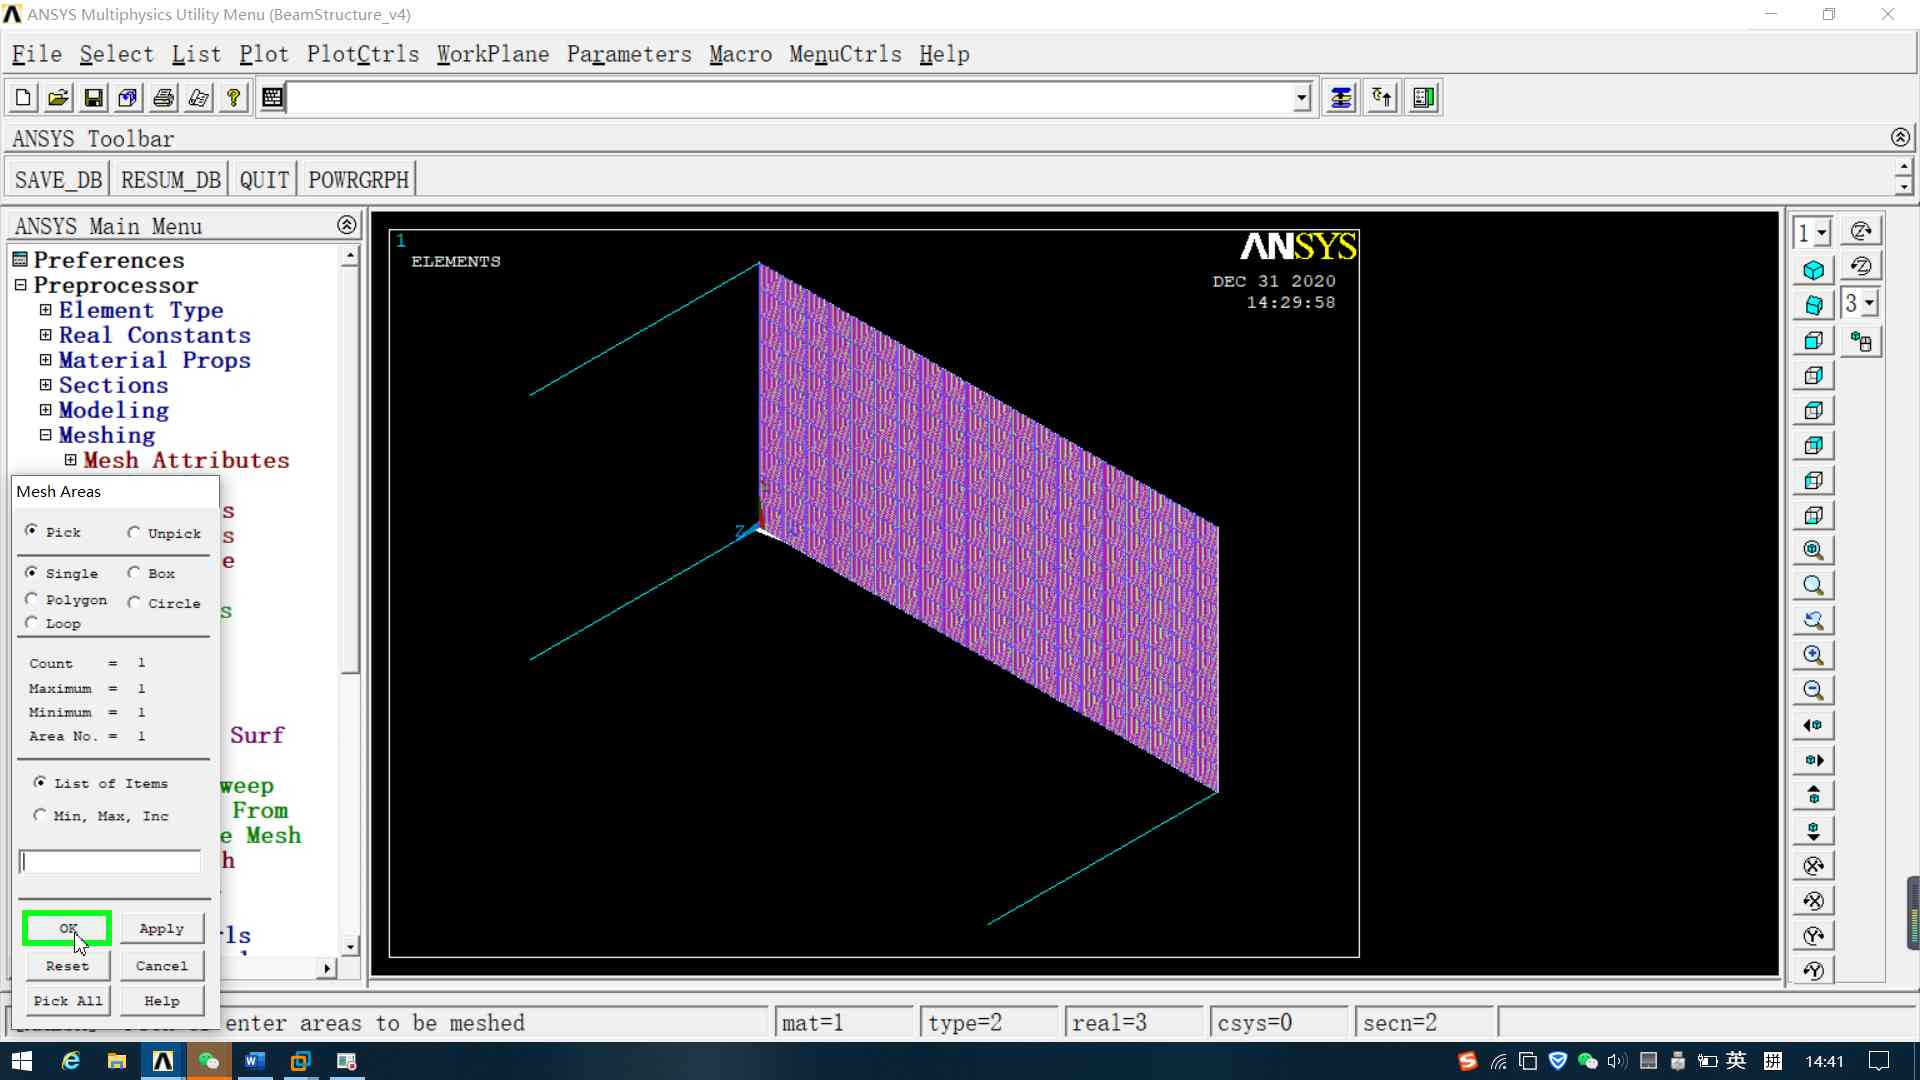Click the Apply button
The width and height of the screenshot is (1920, 1080).
(161, 928)
